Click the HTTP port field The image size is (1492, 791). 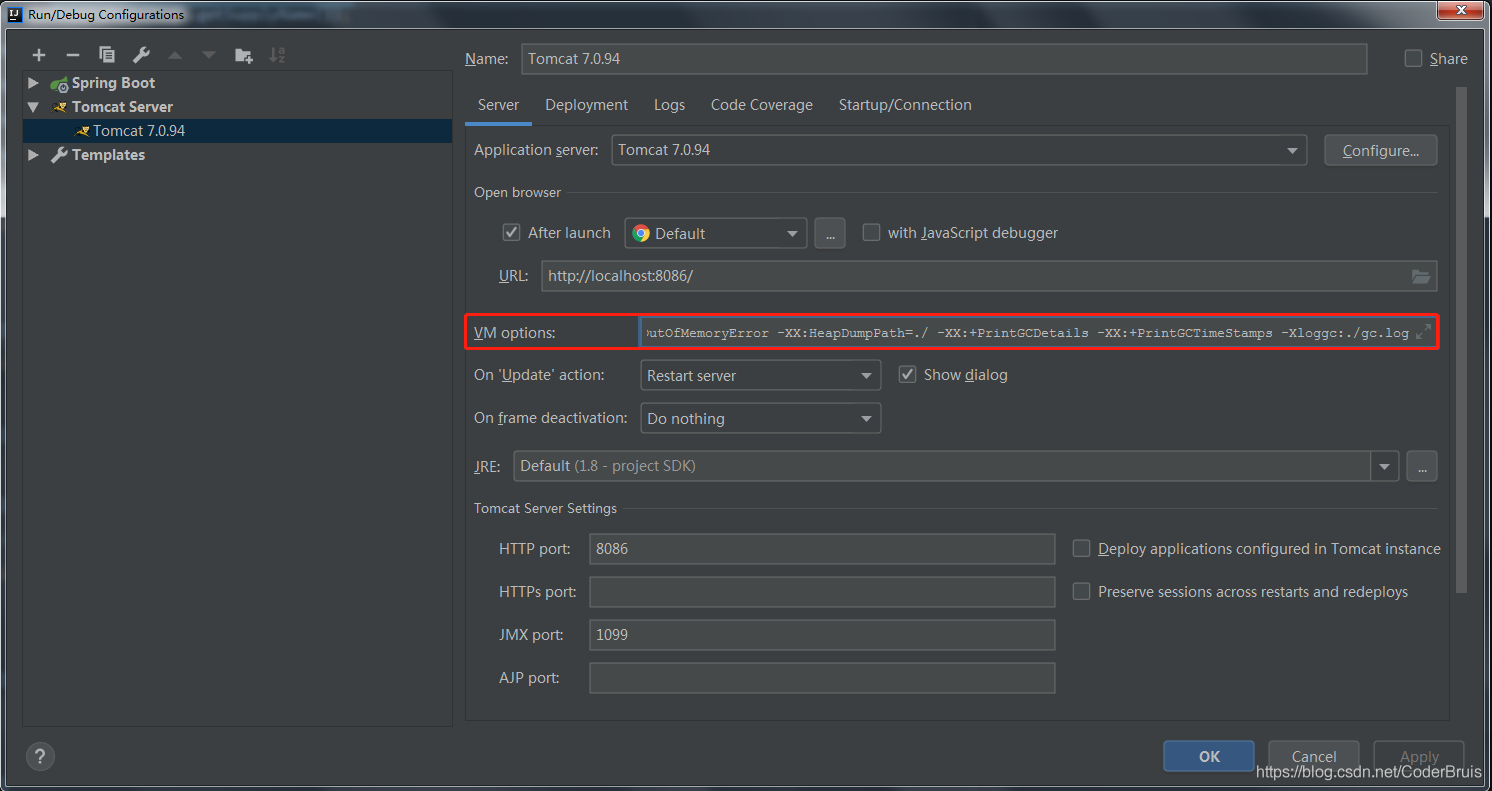(822, 548)
